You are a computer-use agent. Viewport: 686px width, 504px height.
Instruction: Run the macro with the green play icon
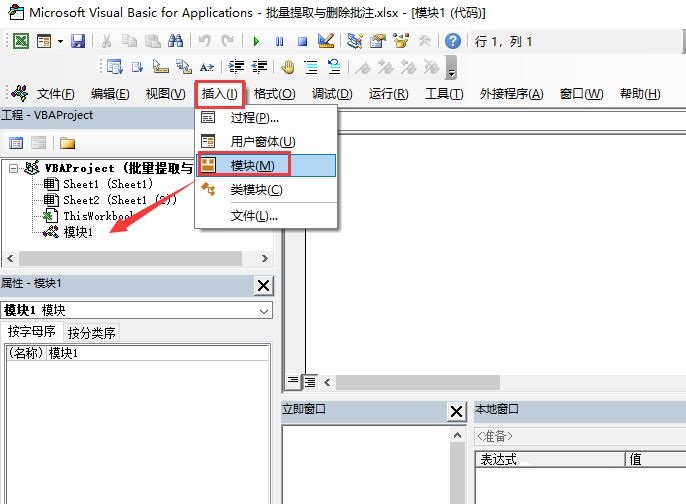click(x=256, y=42)
